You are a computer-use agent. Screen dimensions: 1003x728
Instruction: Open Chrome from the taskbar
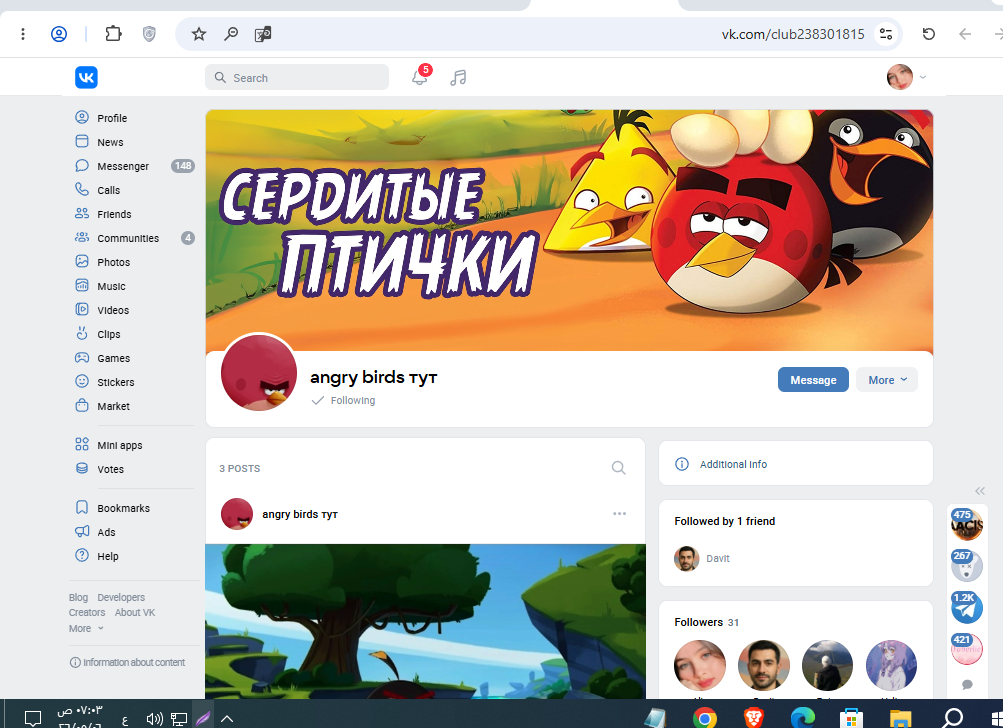[704, 718]
